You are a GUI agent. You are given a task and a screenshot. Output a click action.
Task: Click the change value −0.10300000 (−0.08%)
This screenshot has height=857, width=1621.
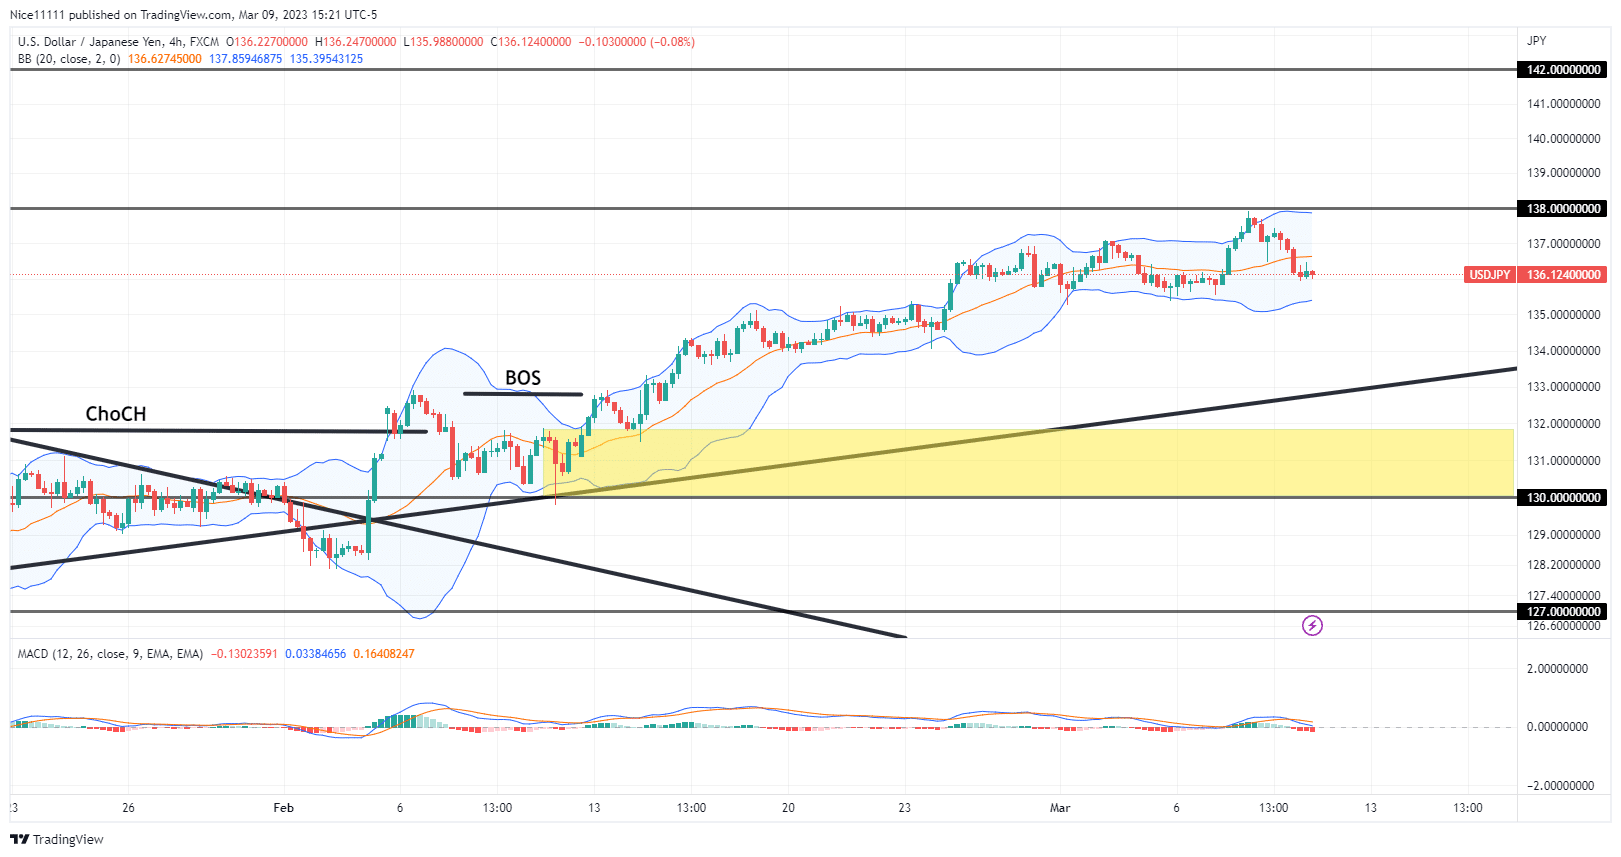637,42
